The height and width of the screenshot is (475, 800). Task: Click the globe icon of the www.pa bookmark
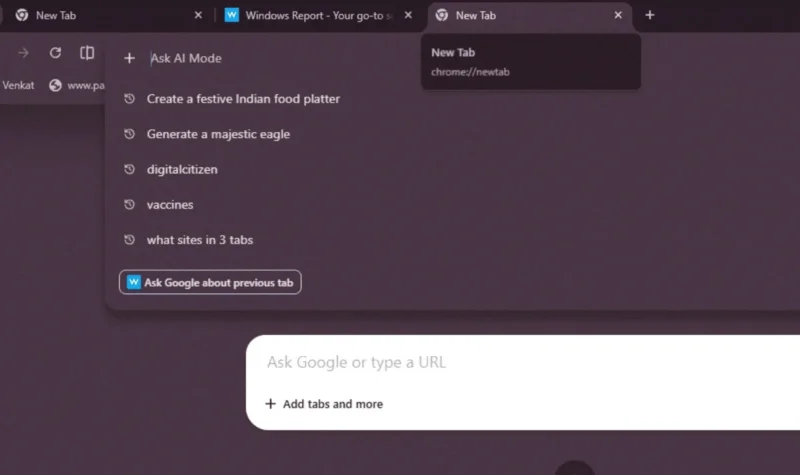pos(55,85)
